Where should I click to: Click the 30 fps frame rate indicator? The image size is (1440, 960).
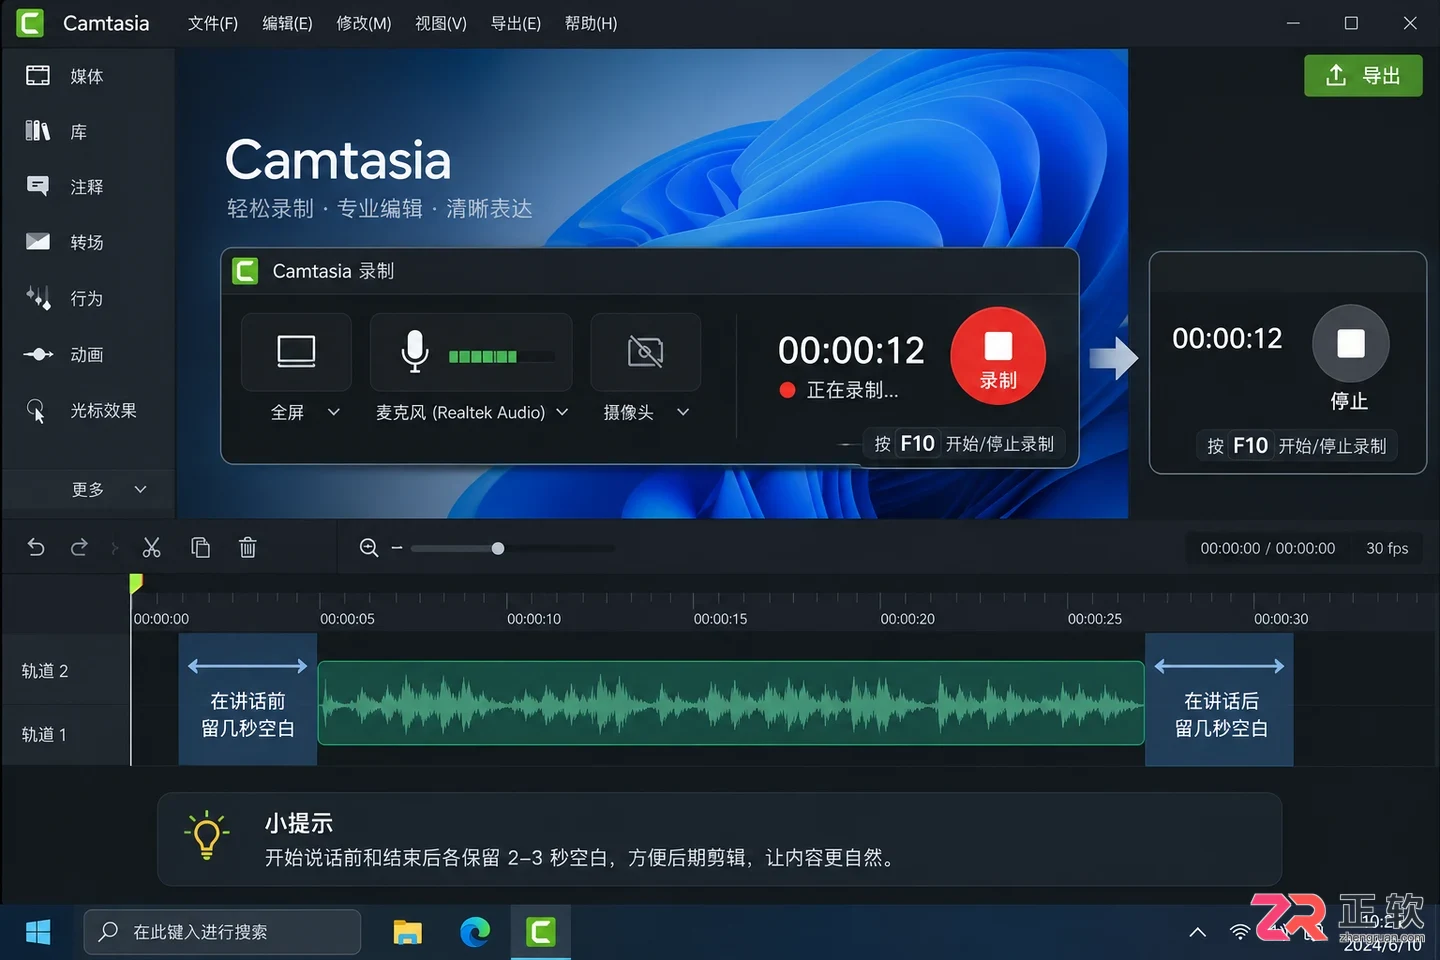tap(1387, 548)
